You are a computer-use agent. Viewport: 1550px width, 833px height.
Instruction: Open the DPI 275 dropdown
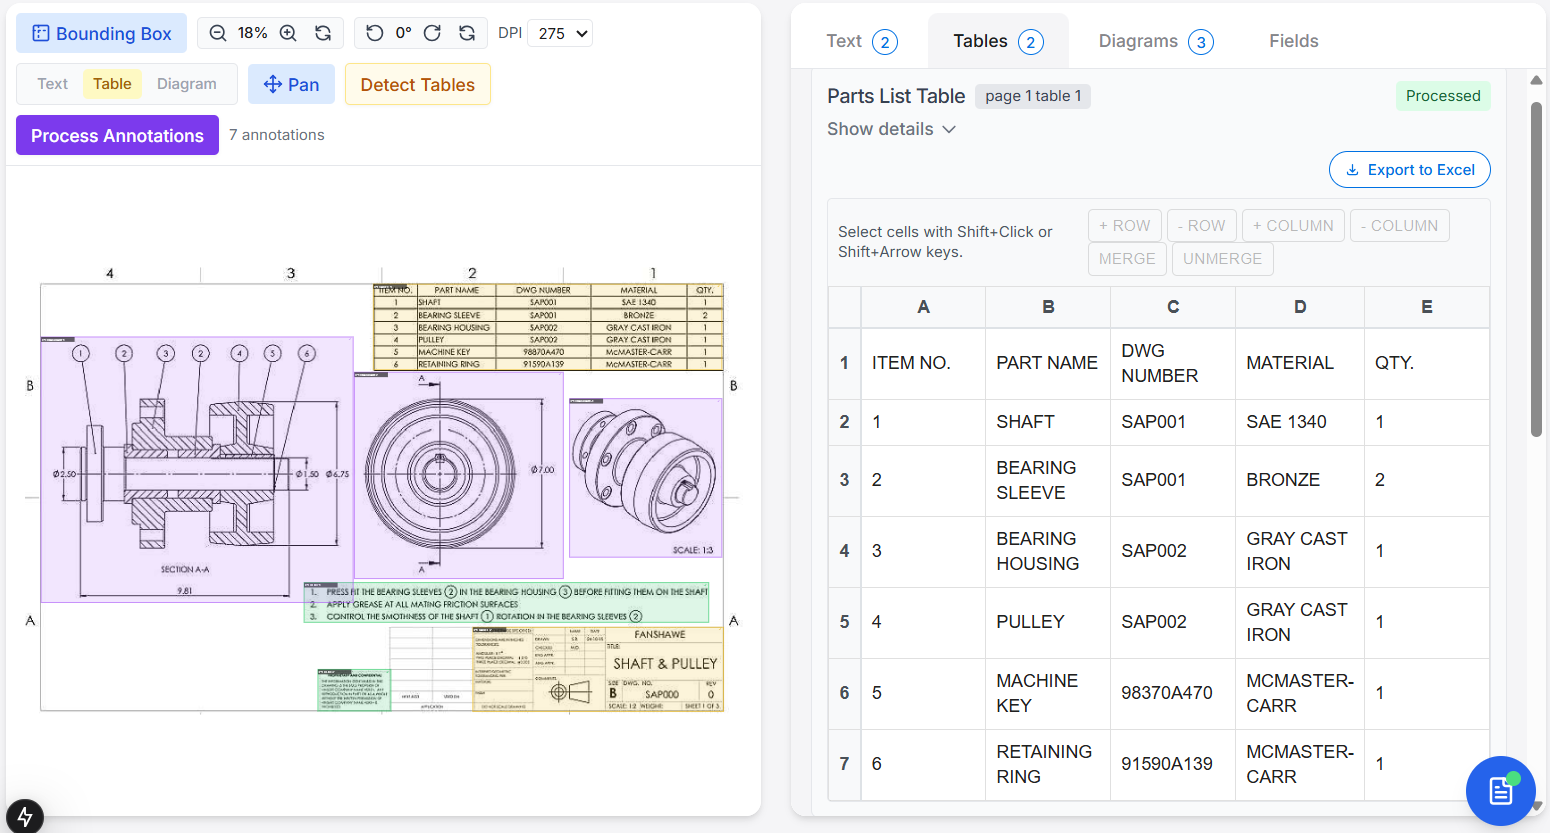(560, 33)
